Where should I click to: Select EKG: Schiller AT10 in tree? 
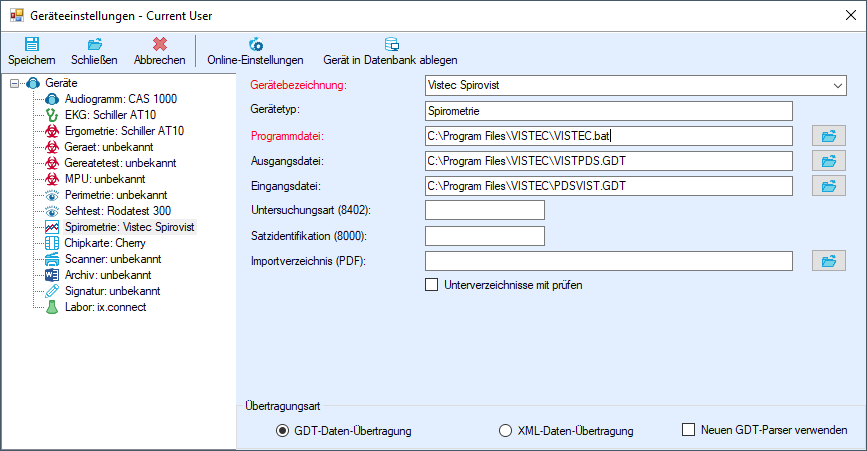[x=110, y=115]
